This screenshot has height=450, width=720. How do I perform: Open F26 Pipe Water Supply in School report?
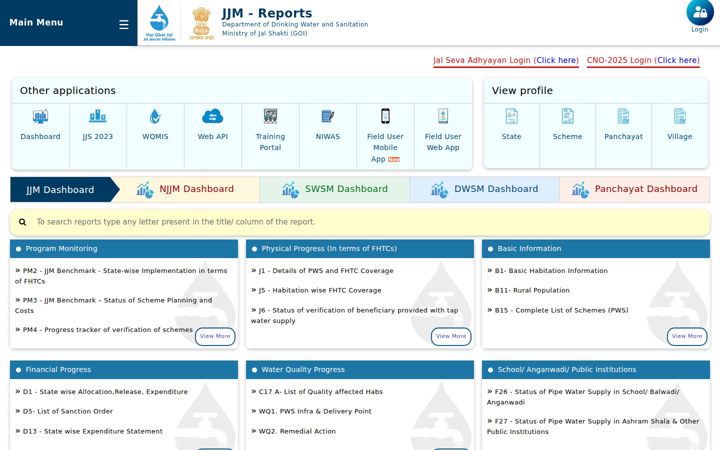click(583, 397)
